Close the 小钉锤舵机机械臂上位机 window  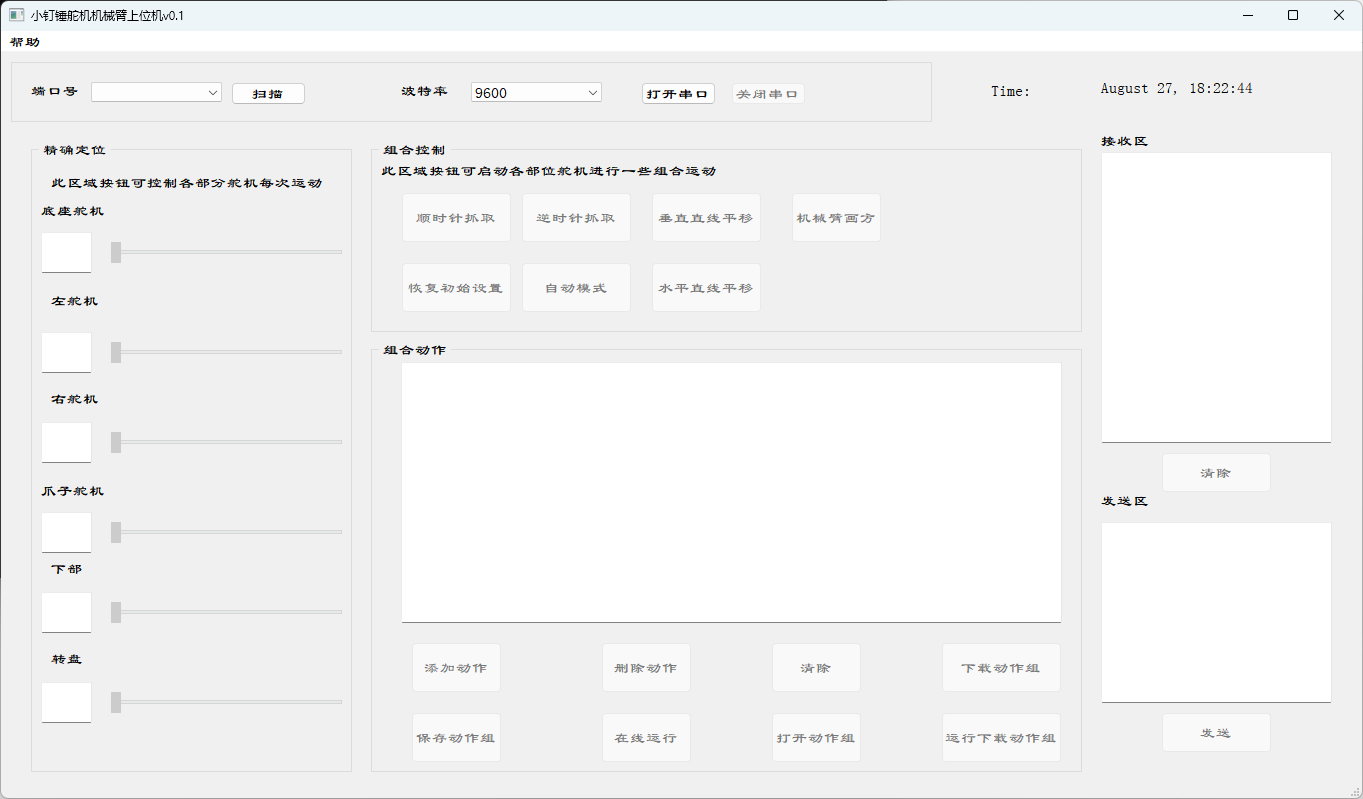1339,15
